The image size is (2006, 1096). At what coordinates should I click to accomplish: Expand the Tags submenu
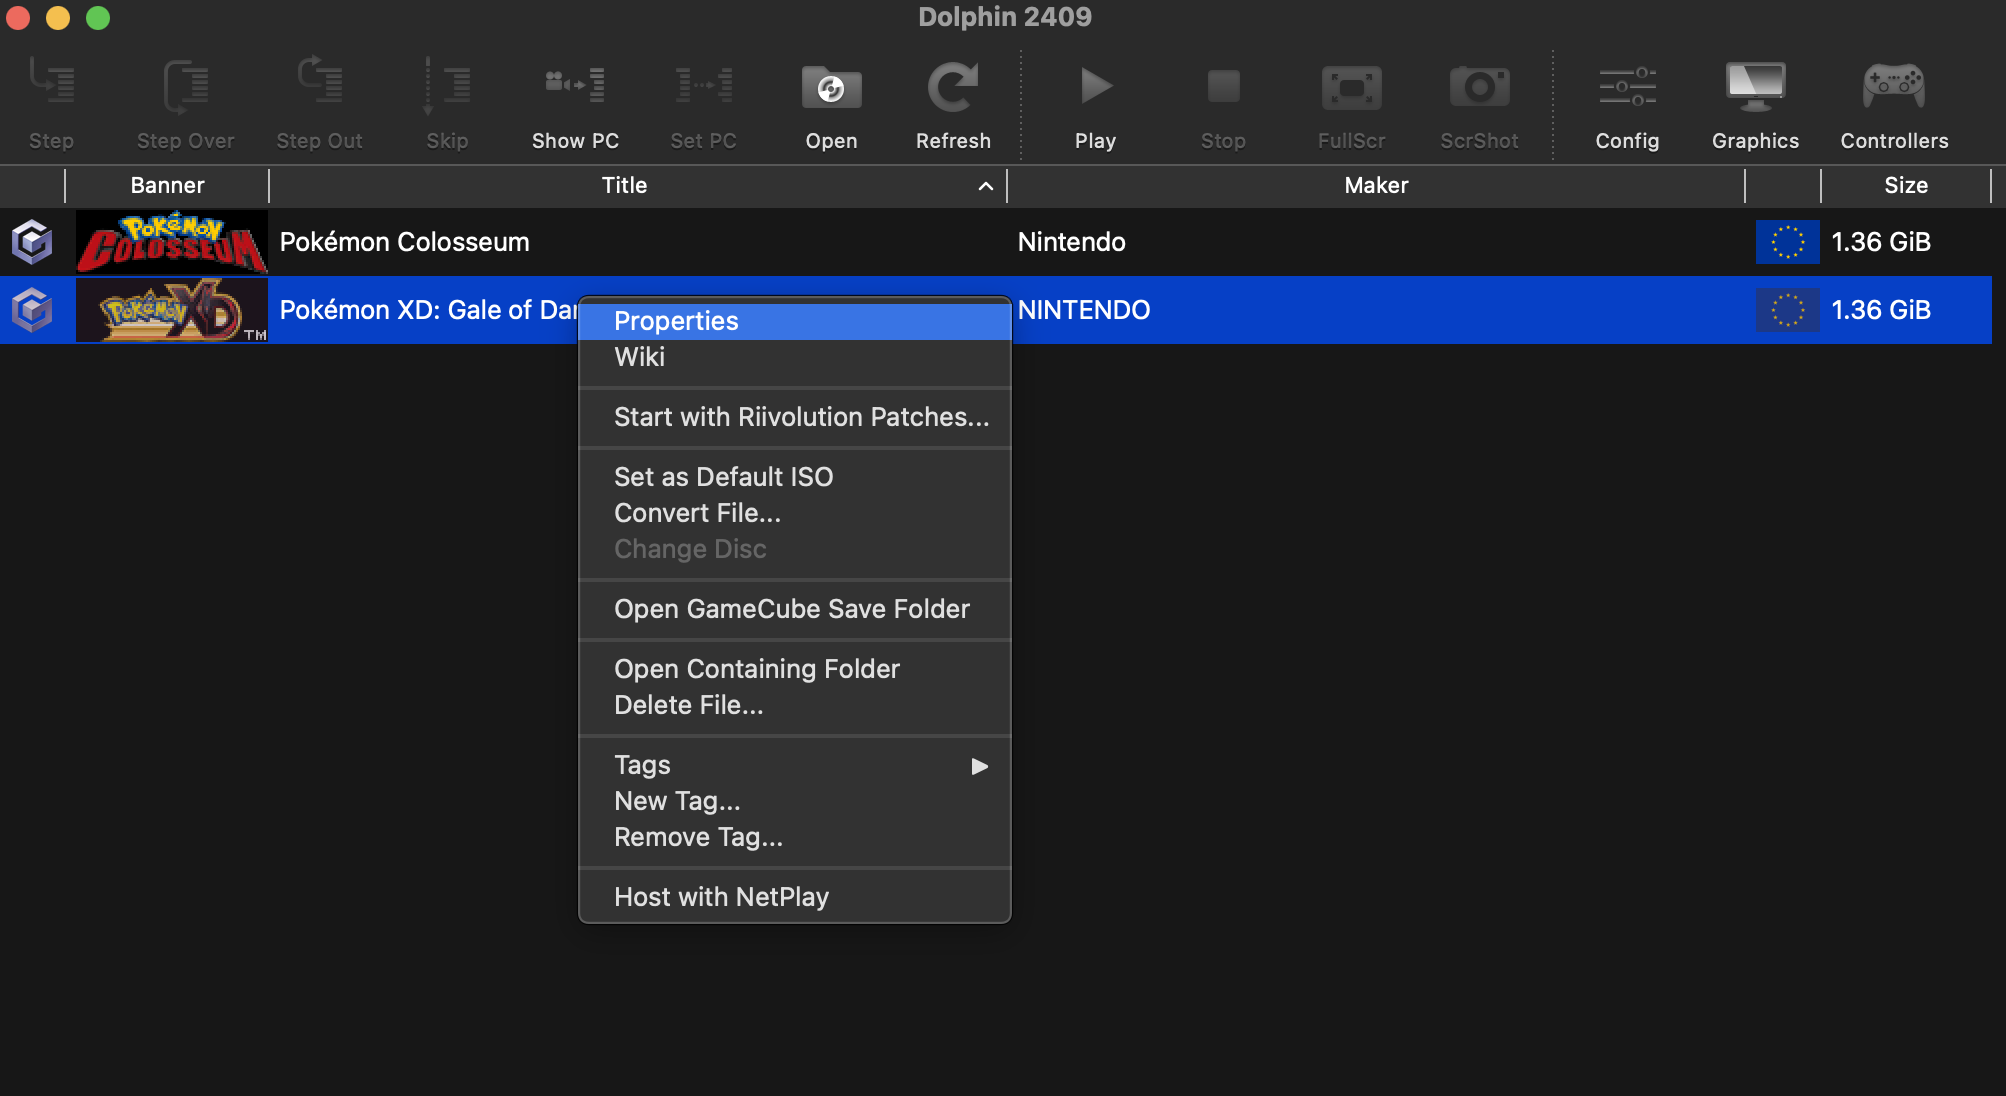(795, 765)
